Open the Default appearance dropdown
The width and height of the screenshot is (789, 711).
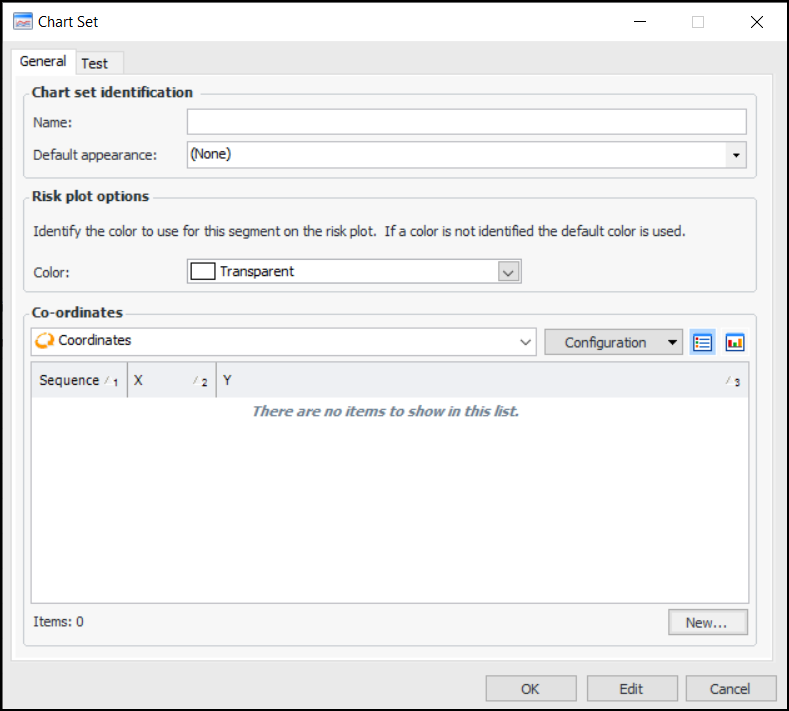[x=736, y=155]
